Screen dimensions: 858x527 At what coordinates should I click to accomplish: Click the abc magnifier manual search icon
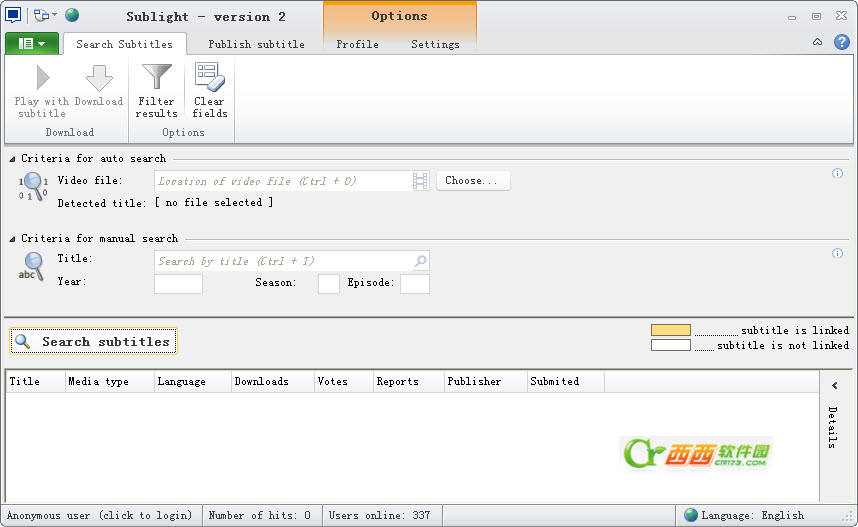[31, 267]
